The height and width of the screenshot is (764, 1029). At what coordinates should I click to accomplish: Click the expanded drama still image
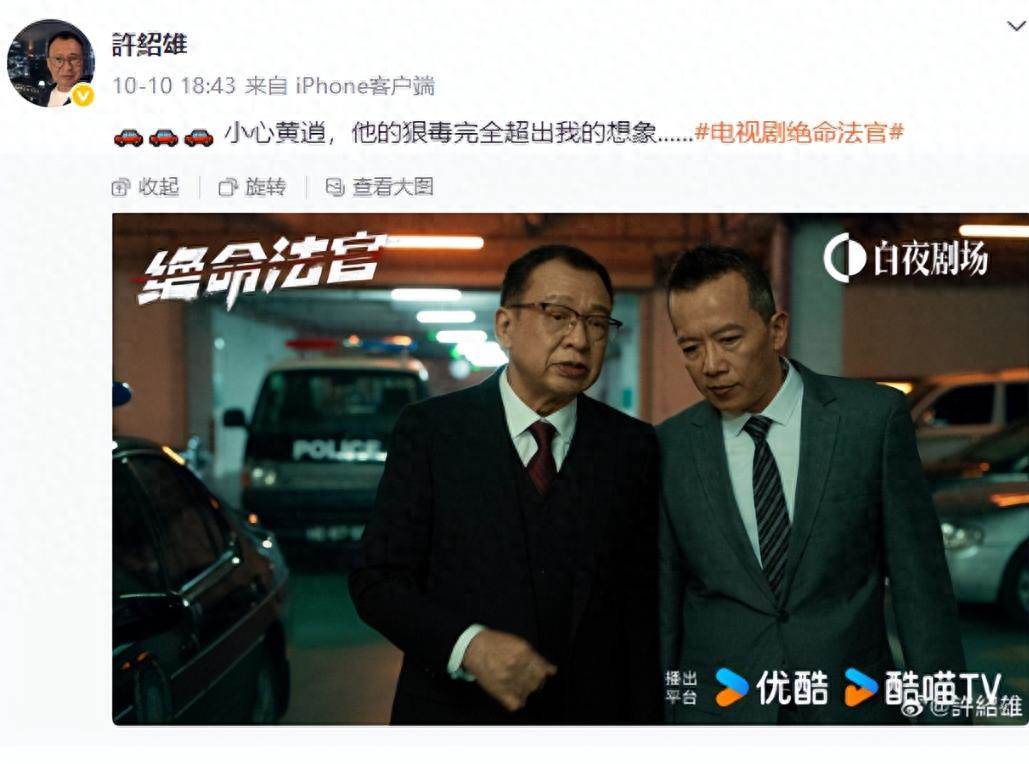click(570, 469)
